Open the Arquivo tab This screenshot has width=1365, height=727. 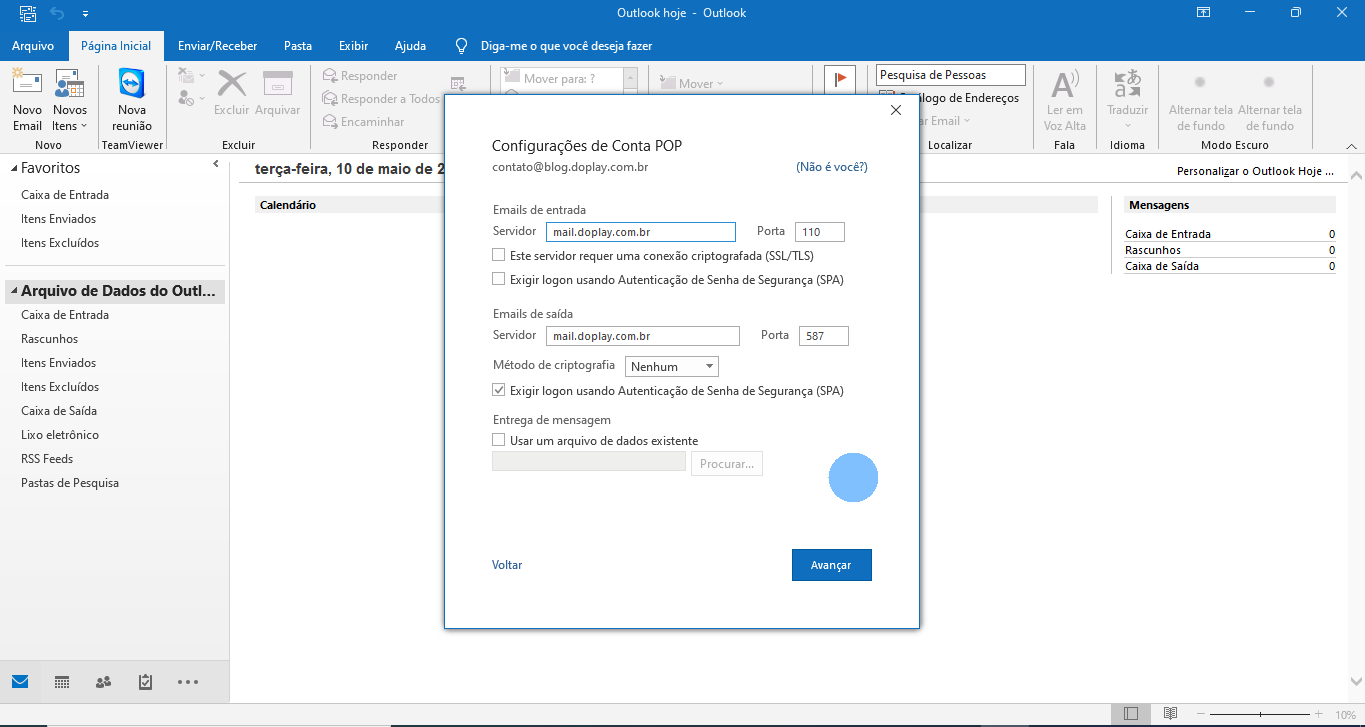[33, 46]
